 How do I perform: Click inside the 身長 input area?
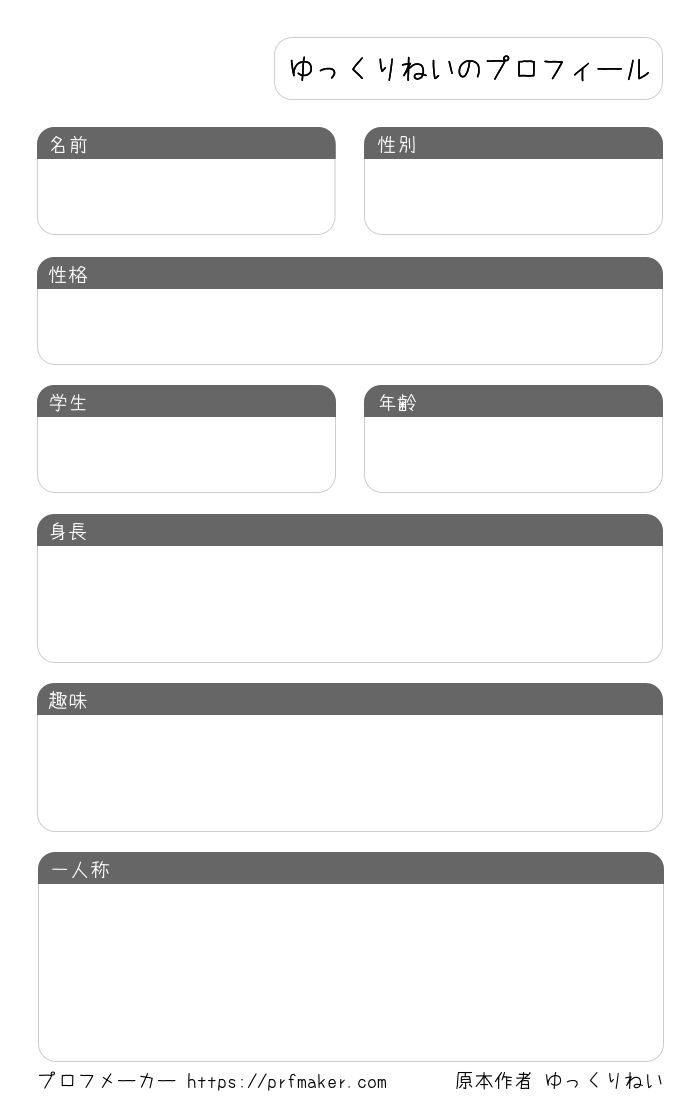(x=350, y=604)
